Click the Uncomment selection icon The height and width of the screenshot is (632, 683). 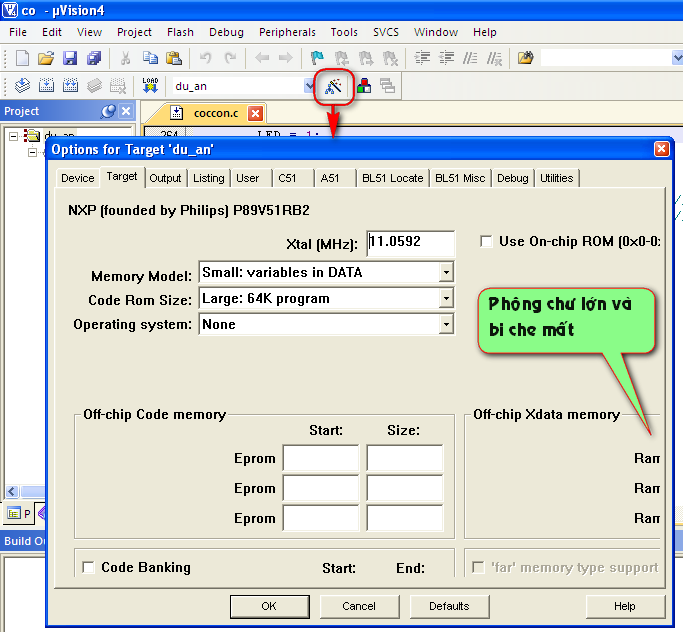[494, 57]
